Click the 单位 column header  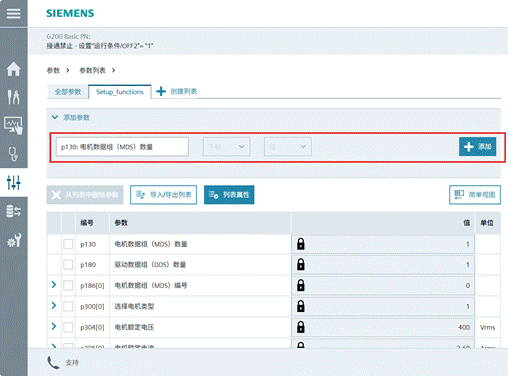tap(487, 223)
